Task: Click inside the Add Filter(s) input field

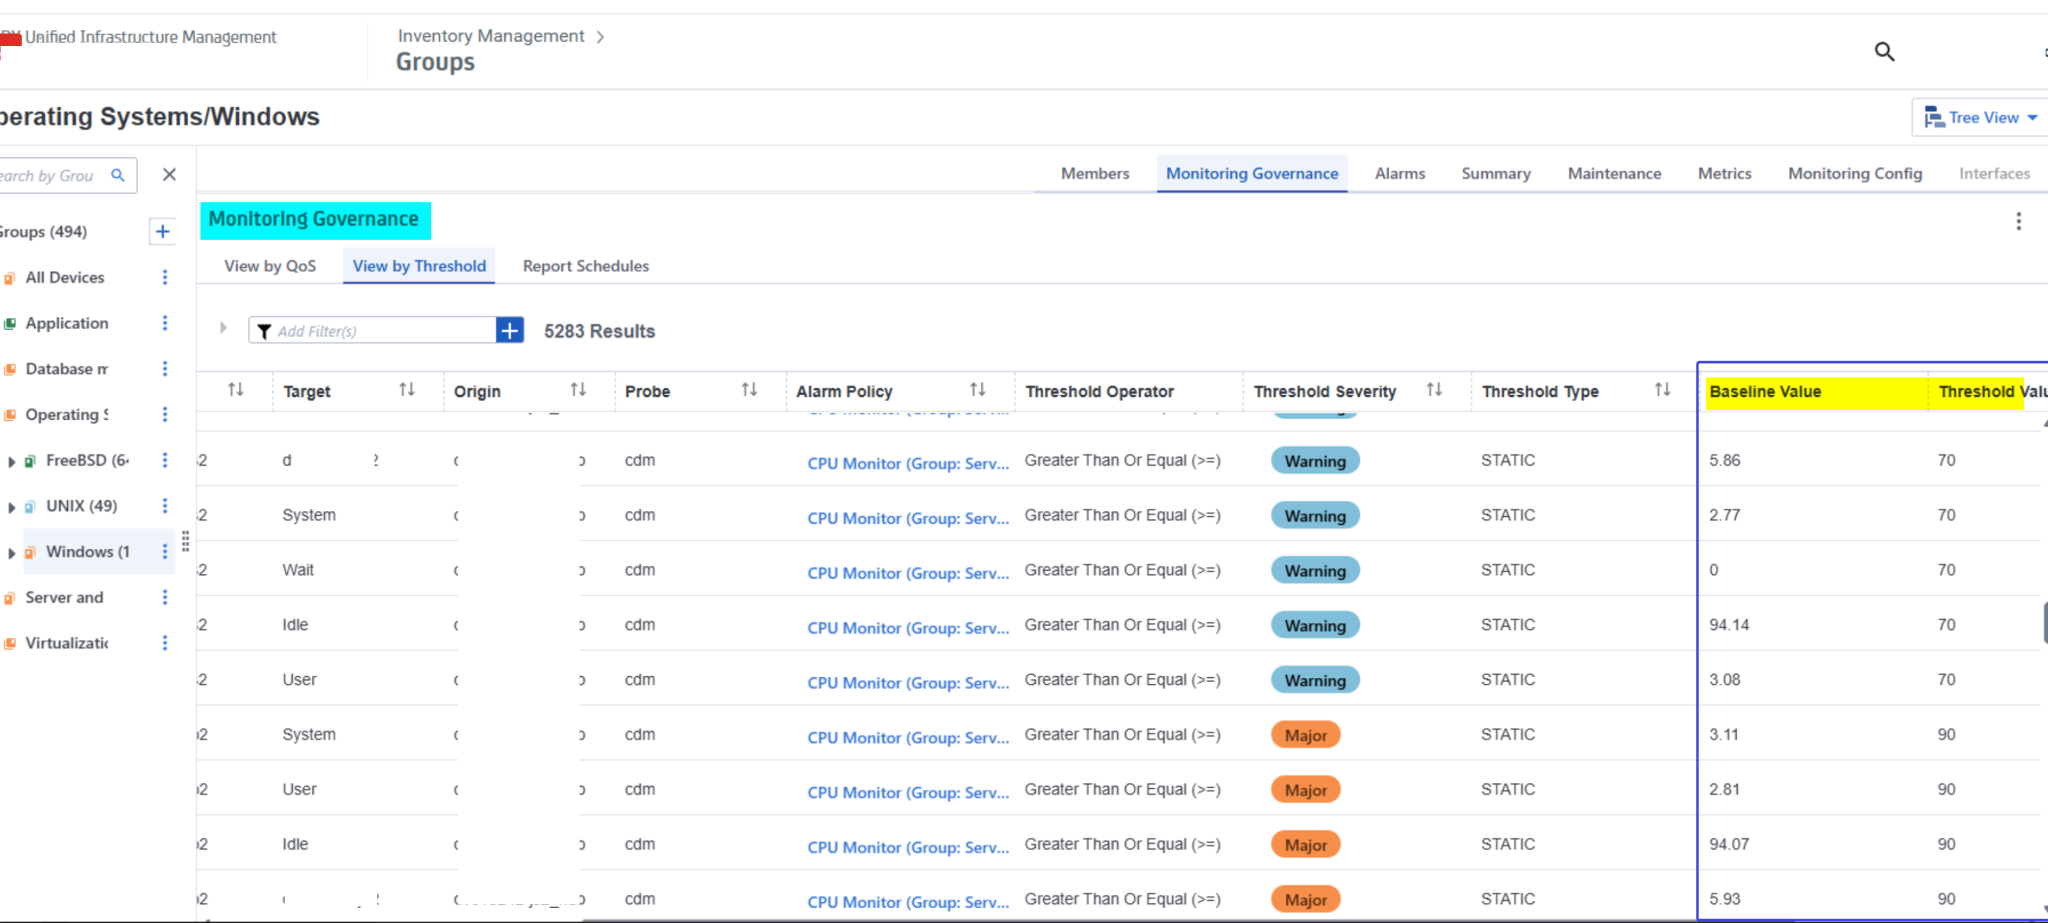Action: 370,330
